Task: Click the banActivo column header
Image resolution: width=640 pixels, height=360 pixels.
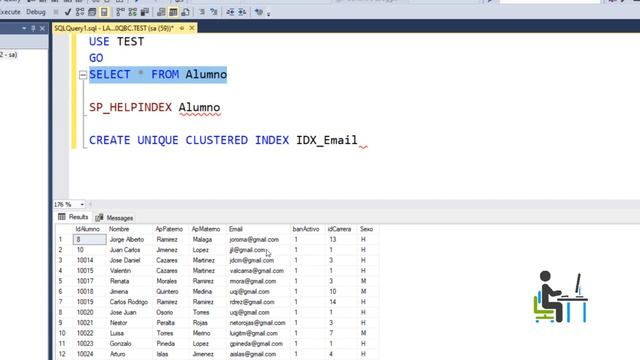Action: tap(307, 229)
